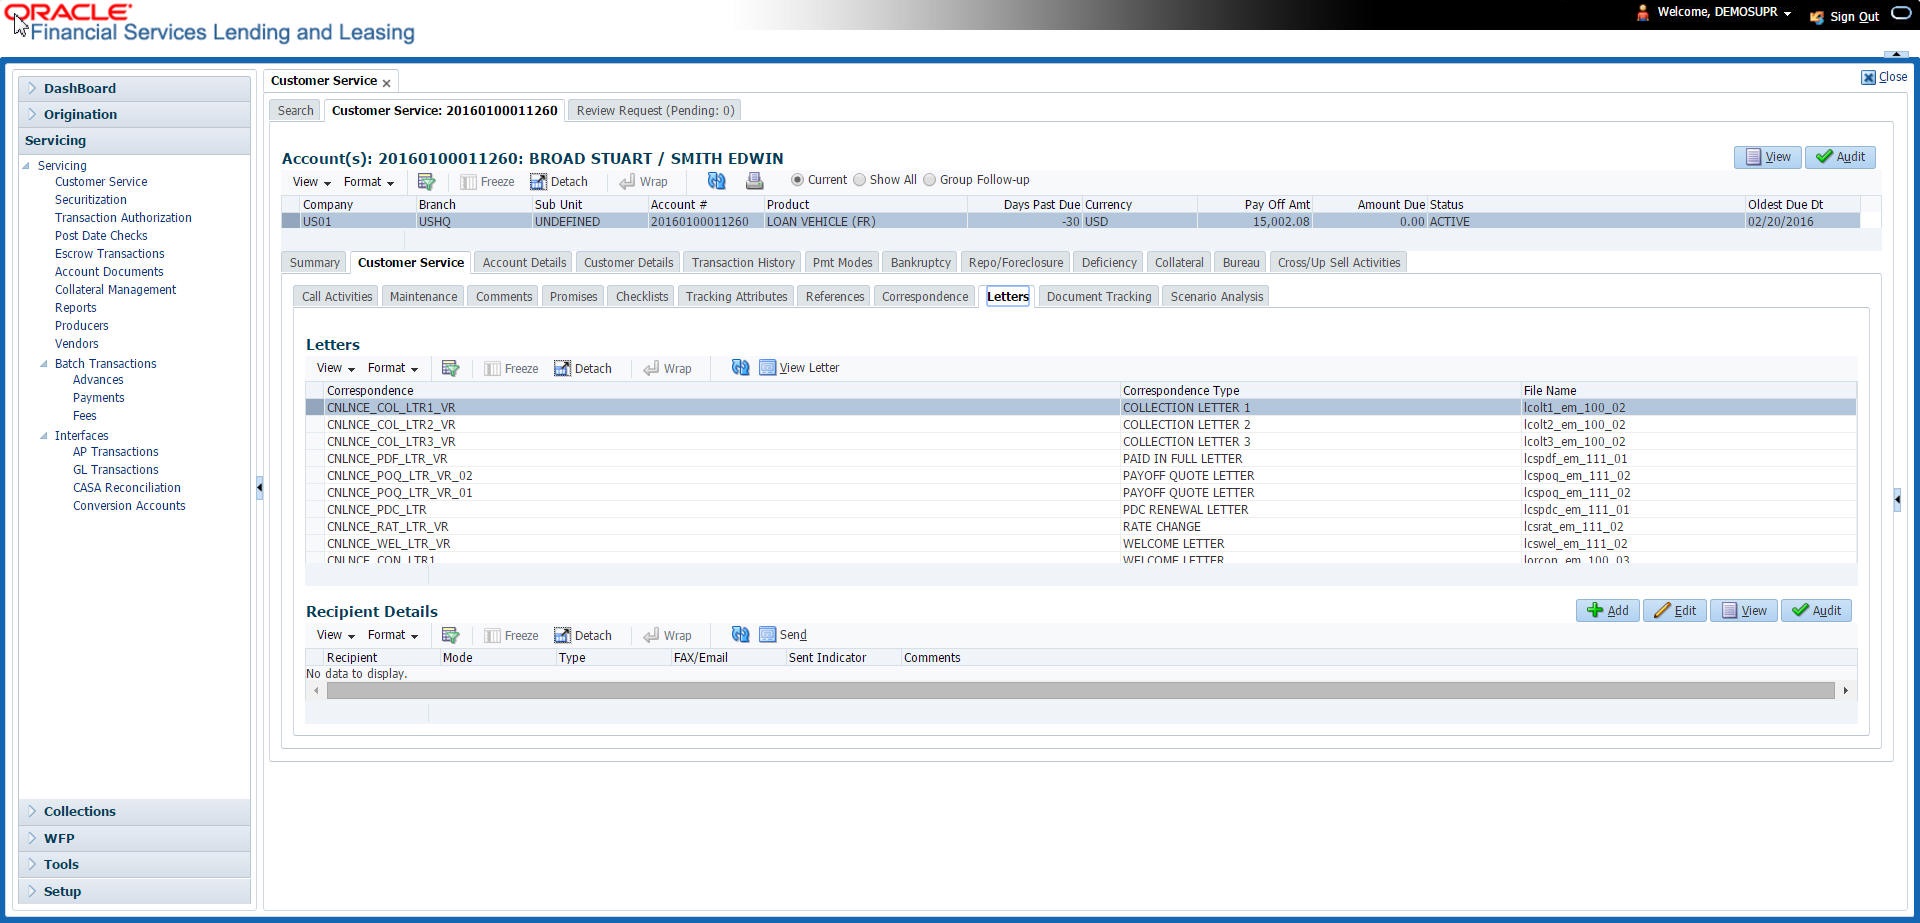Click the Search tab
Viewport: 1920px width, 923px height.
tap(295, 110)
